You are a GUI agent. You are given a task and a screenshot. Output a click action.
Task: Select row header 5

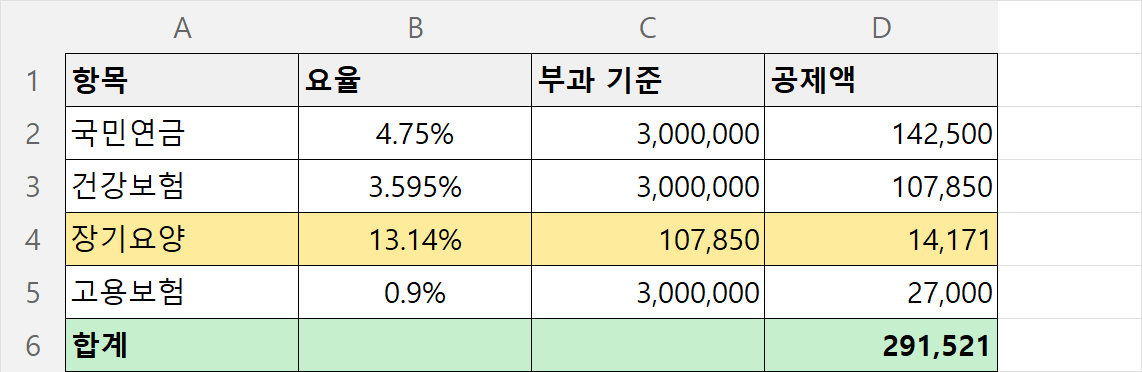pyautogui.click(x=33, y=293)
